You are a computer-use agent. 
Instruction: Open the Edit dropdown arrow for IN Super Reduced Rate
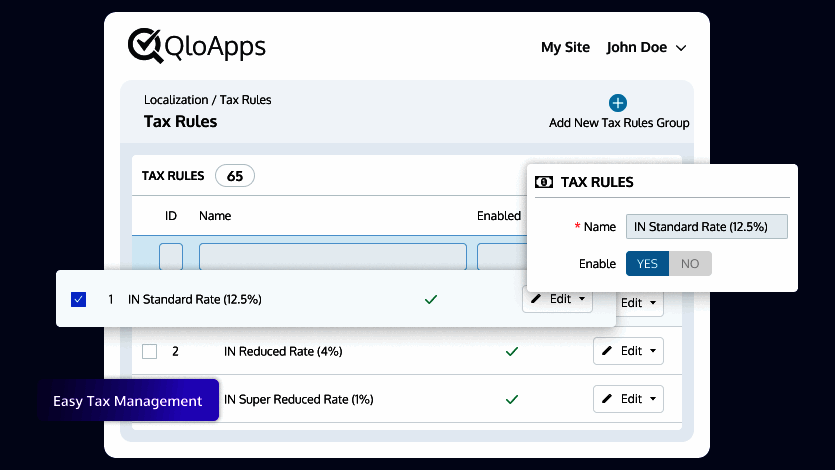[x=654, y=399]
